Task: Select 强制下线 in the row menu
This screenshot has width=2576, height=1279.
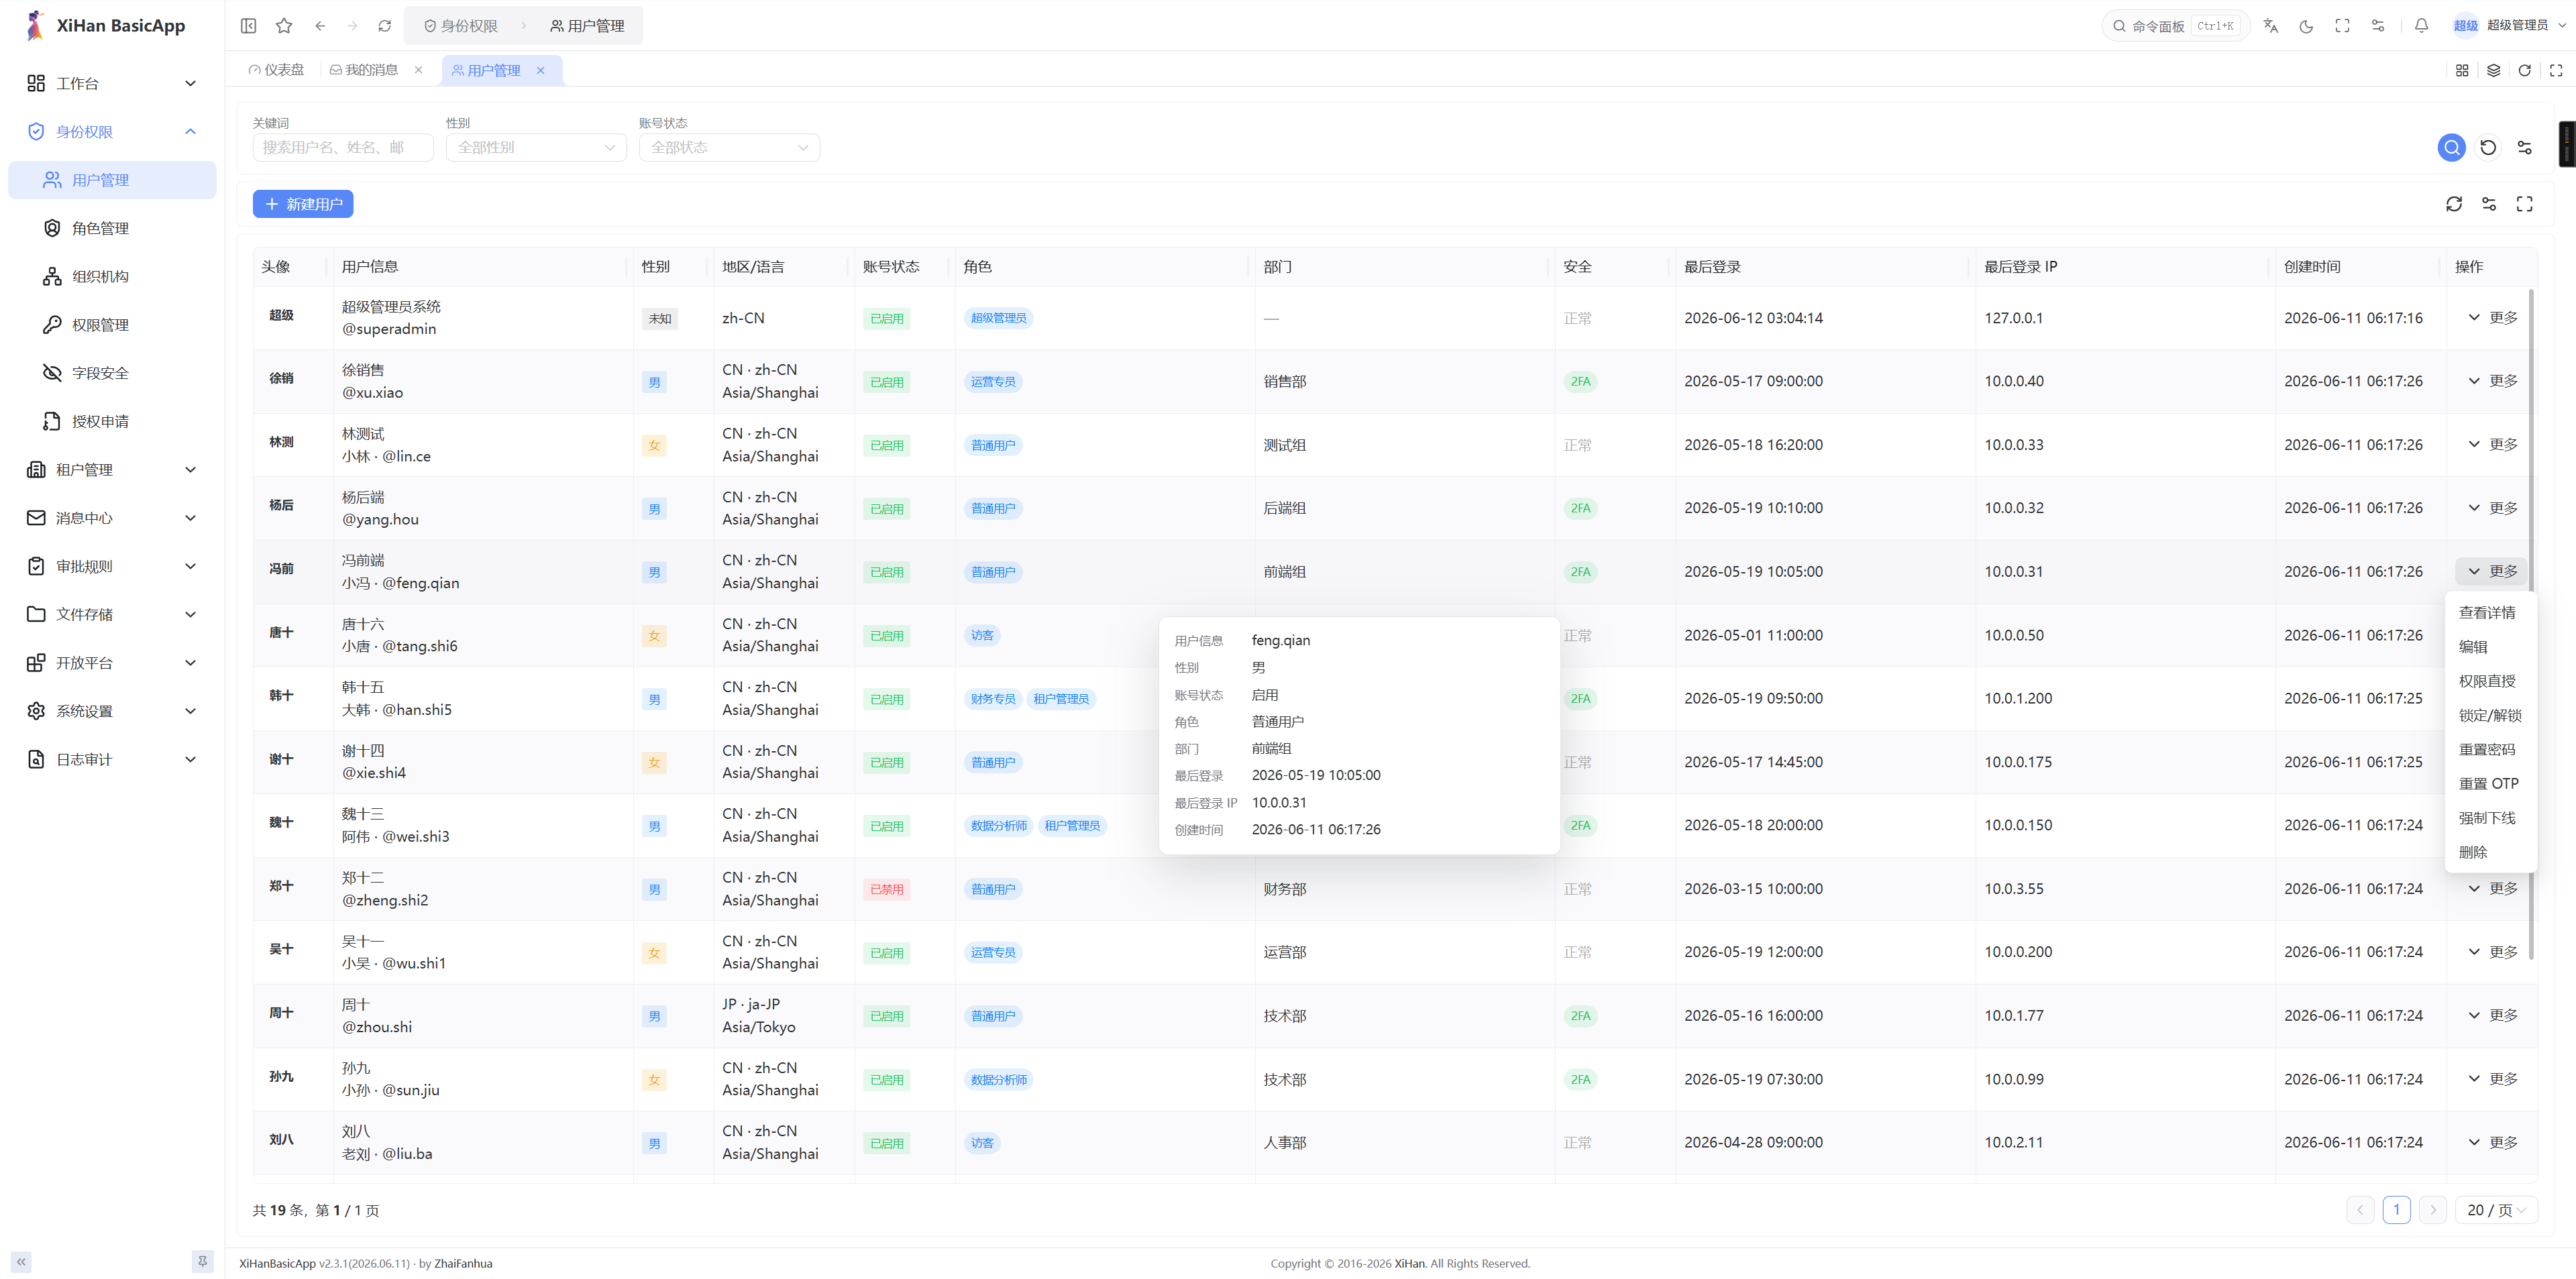Action: point(2490,818)
